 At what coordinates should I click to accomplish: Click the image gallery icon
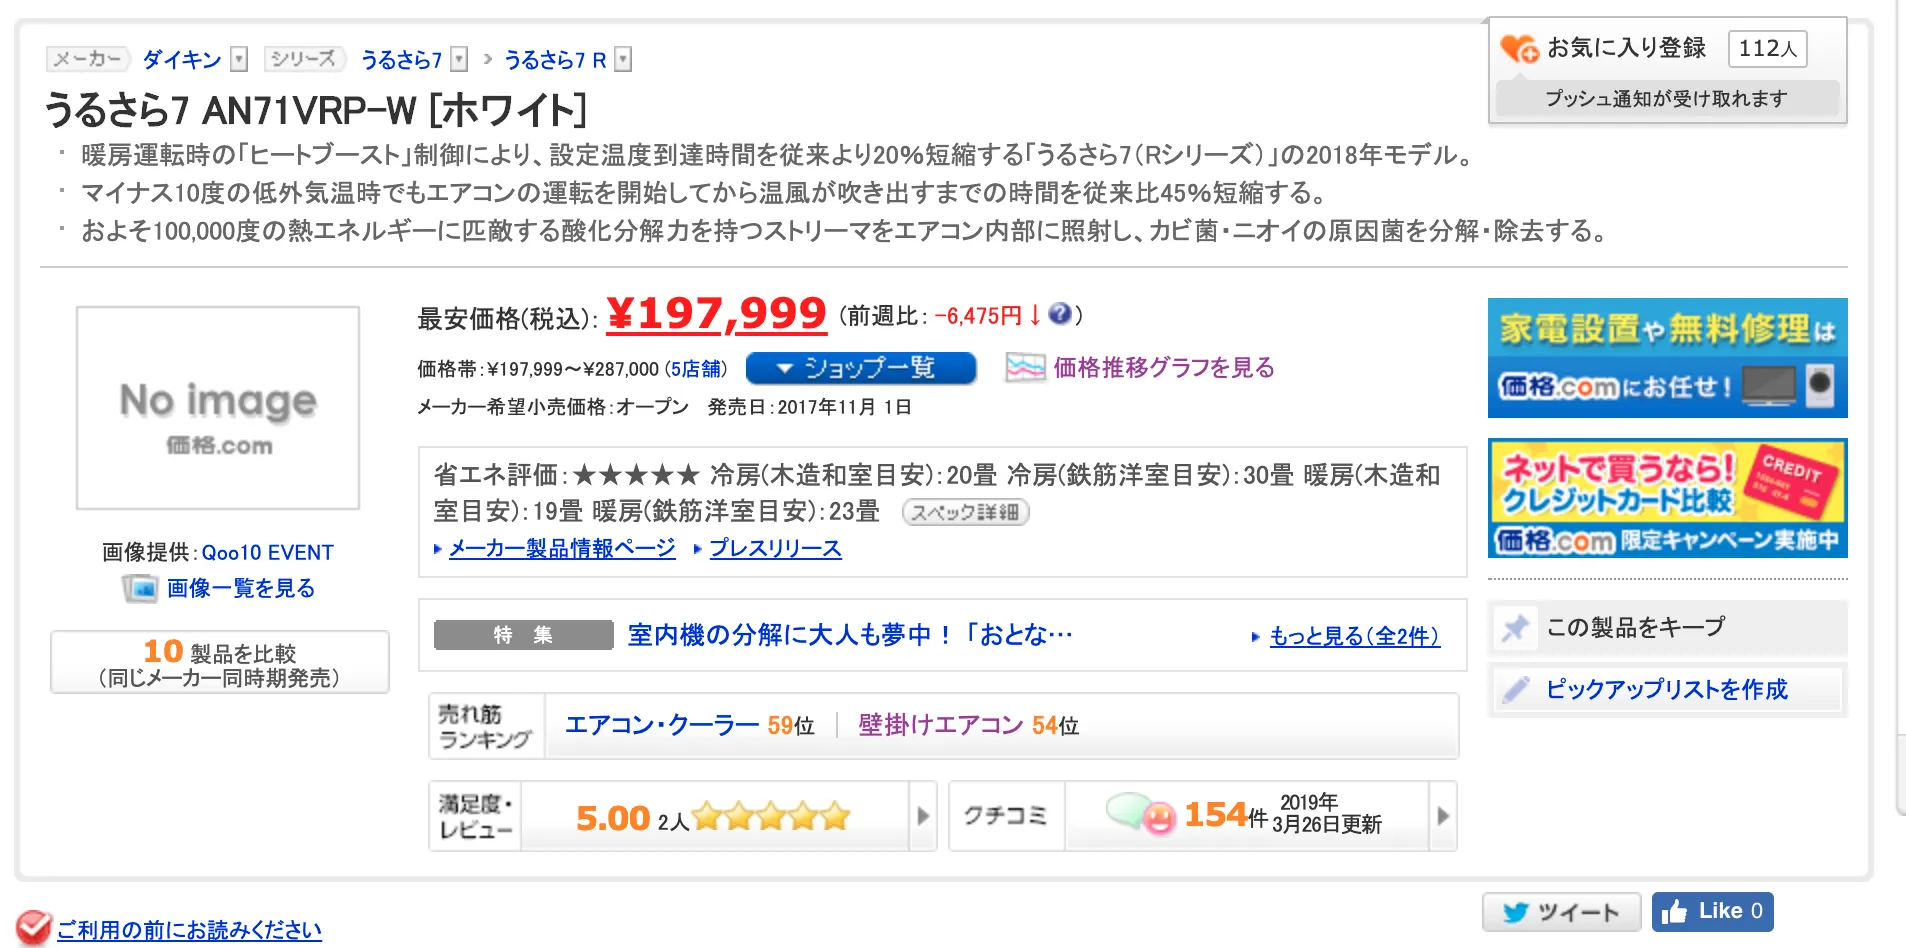(x=140, y=588)
